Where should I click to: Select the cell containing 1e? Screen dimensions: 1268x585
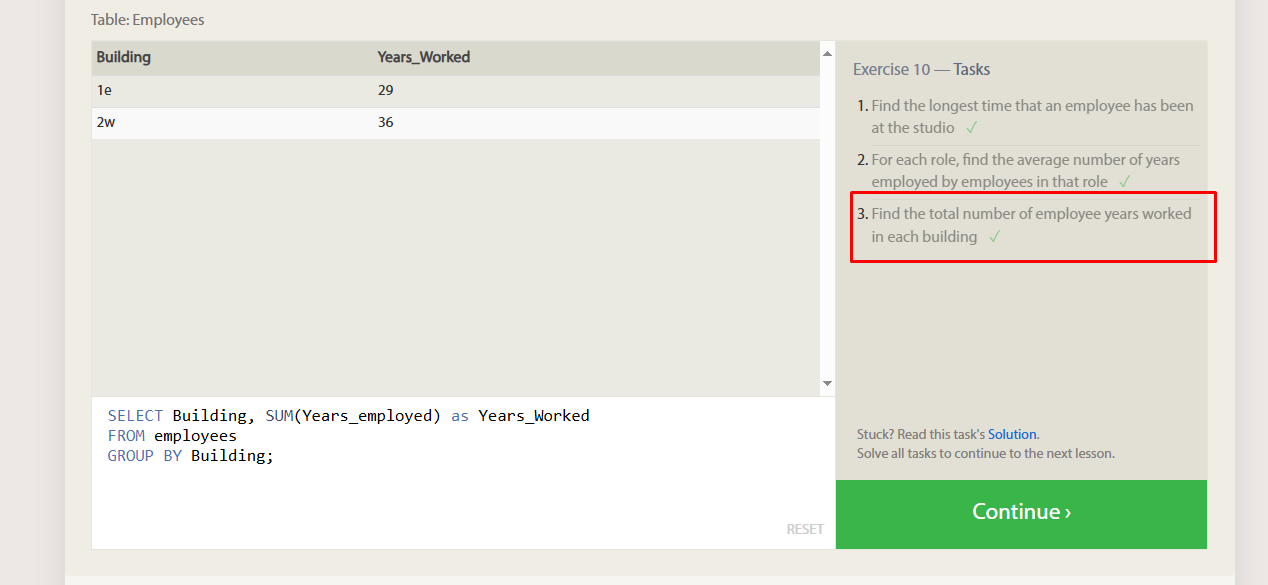click(104, 90)
